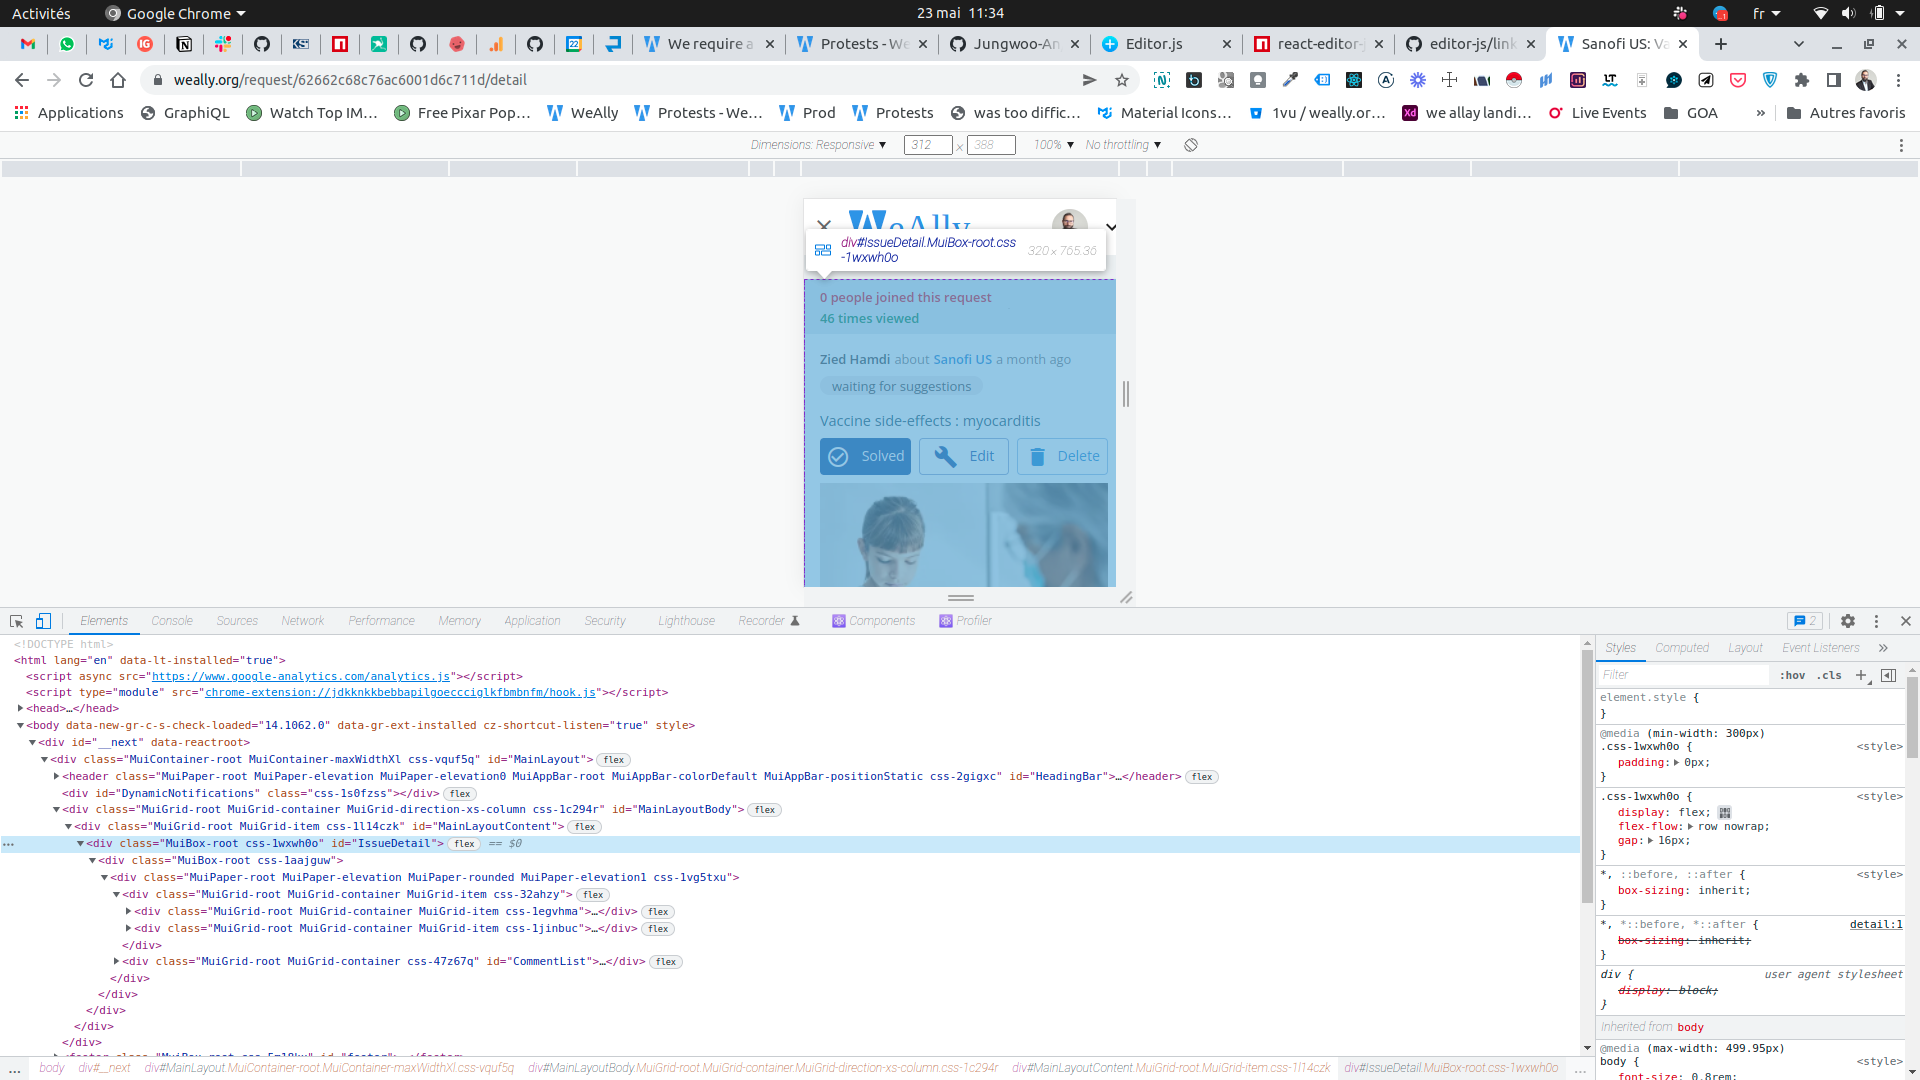Open the Computed styles tab

click(x=1682, y=648)
